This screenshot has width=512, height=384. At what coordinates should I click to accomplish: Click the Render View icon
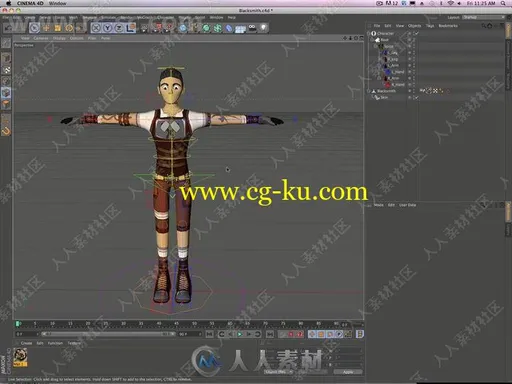pos(144,28)
